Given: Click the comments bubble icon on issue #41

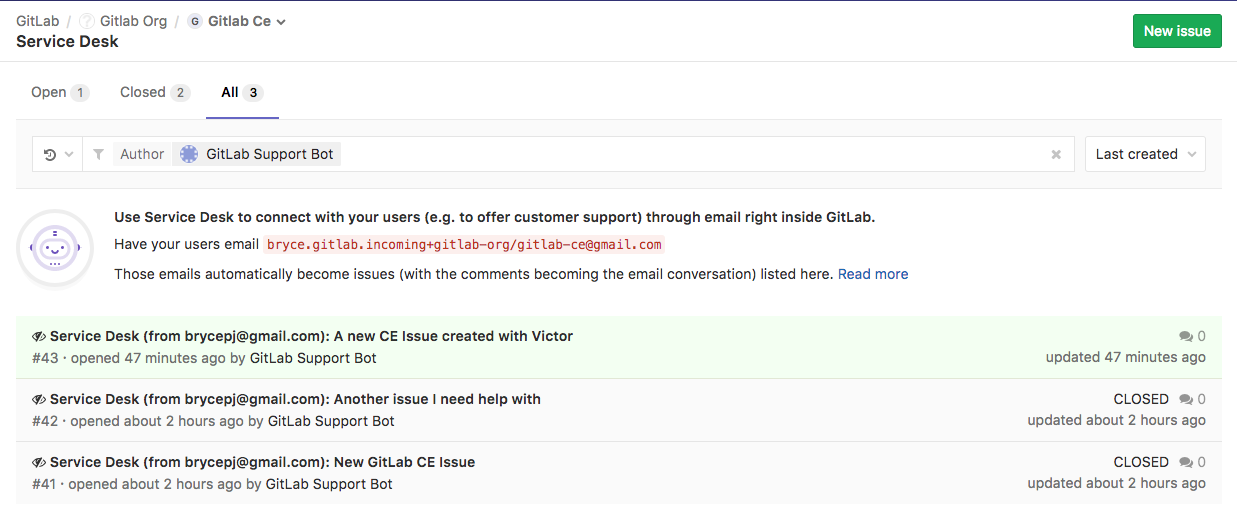Looking at the screenshot, I should (1186, 463).
